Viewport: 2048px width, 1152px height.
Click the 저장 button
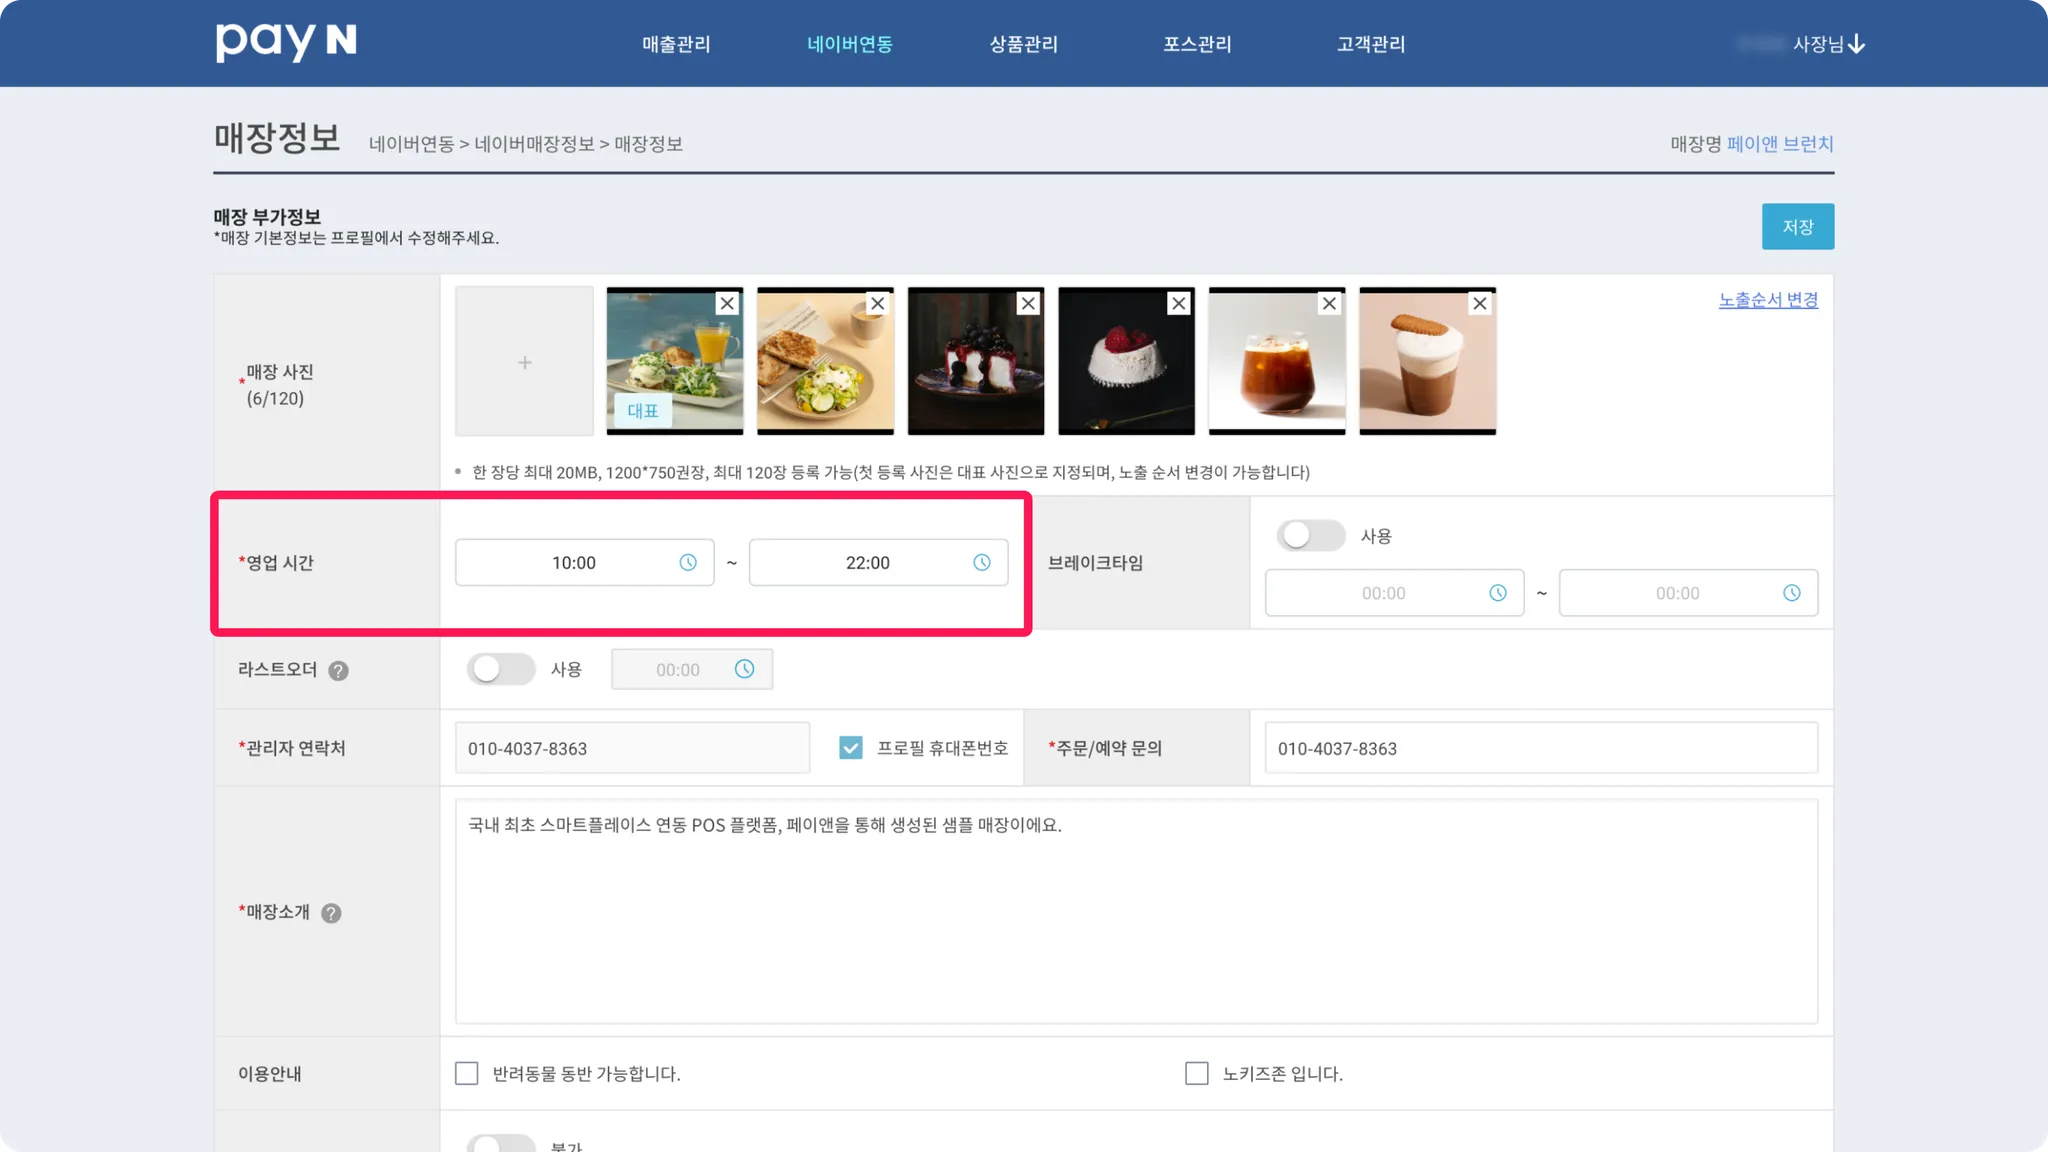1797,227
